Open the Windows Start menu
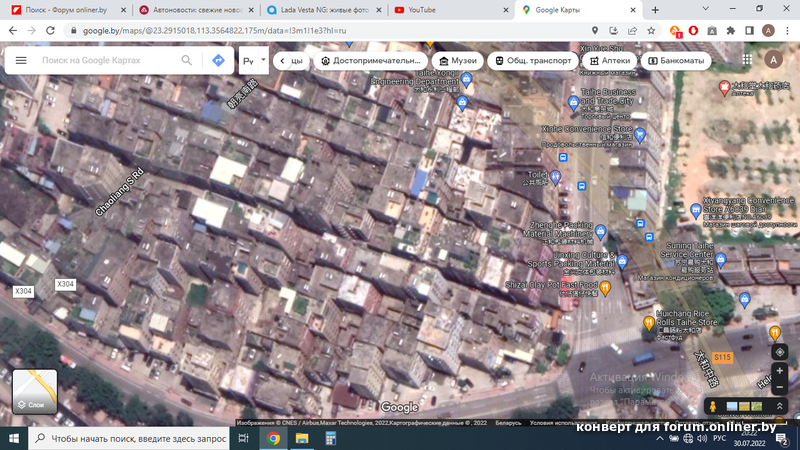The width and height of the screenshot is (800, 450). pos(14,438)
